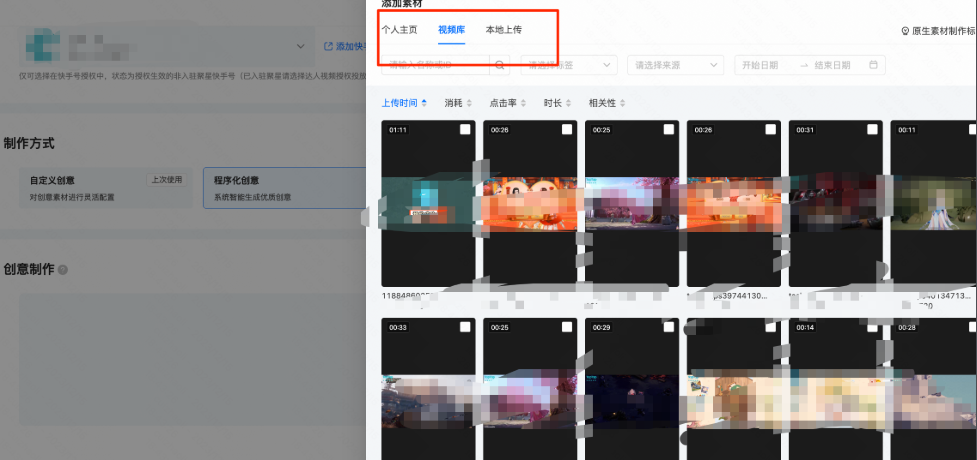The image size is (977, 460).
Task: Click the search magnifier icon
Action: (499, 65)
